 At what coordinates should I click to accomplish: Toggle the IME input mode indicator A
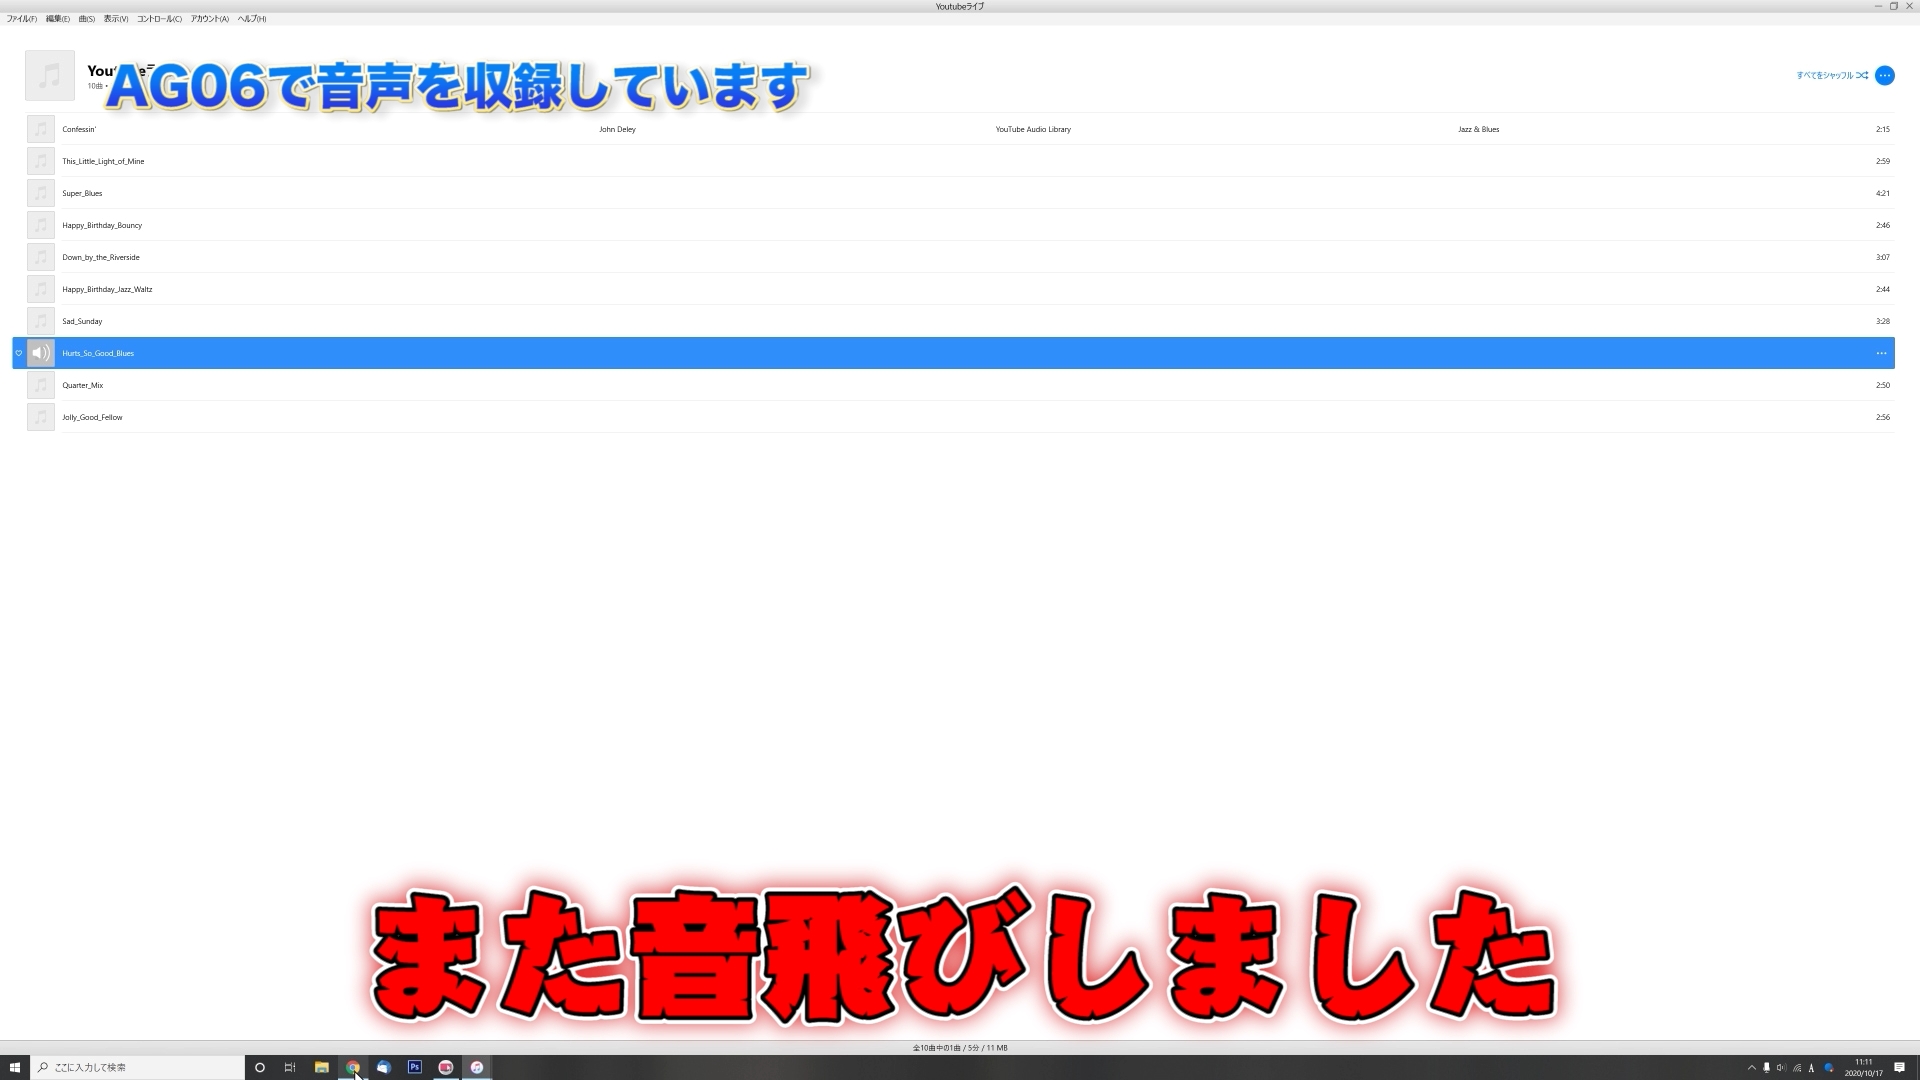pyautogui.click(x=1811, y=1067)
